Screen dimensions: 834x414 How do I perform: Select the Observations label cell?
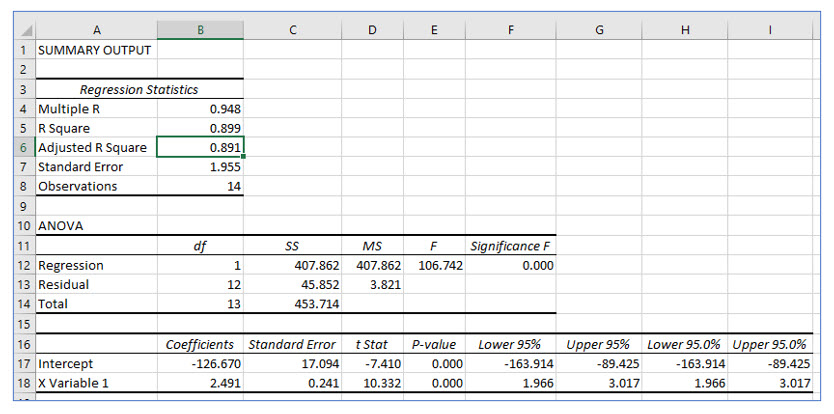pos(96,186)
